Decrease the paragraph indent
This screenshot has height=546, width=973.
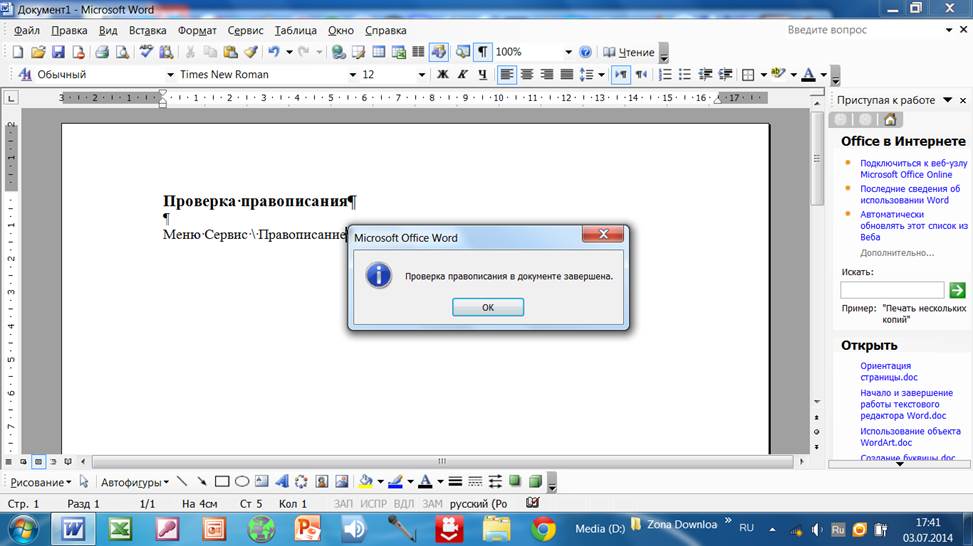coord(705,74)
